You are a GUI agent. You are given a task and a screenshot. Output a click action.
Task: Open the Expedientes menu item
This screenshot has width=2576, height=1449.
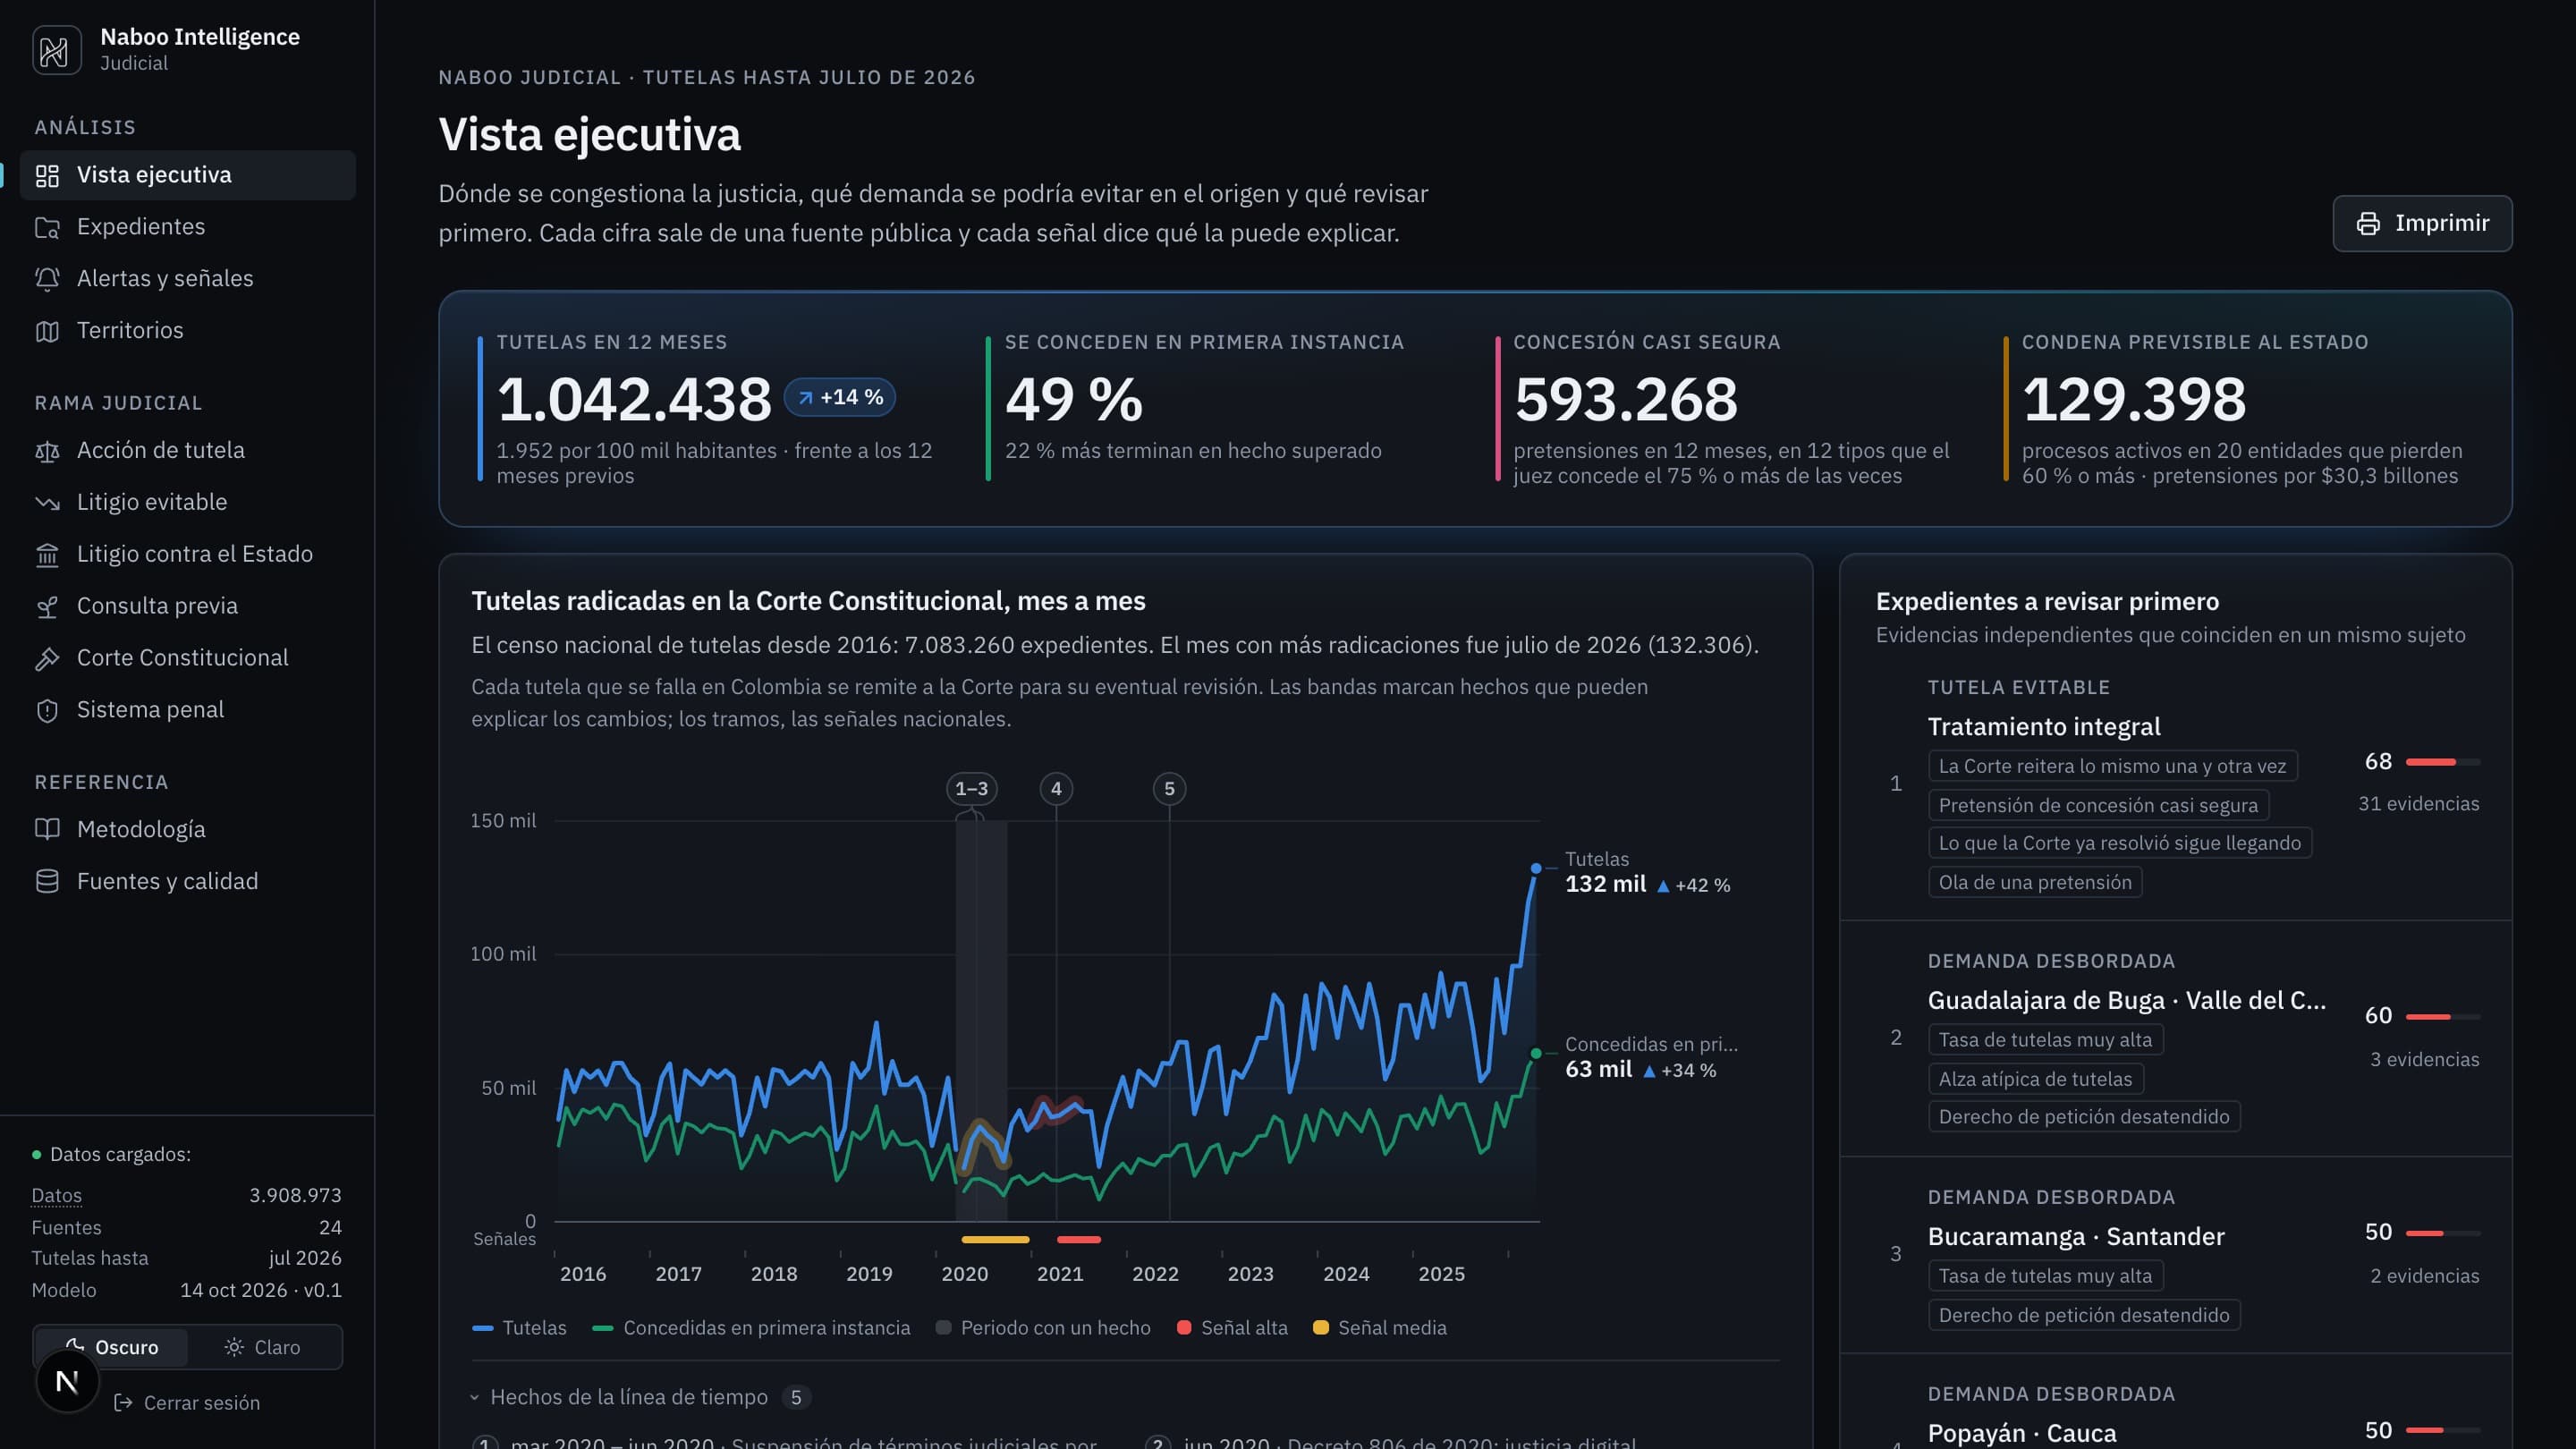click(188, 227)
